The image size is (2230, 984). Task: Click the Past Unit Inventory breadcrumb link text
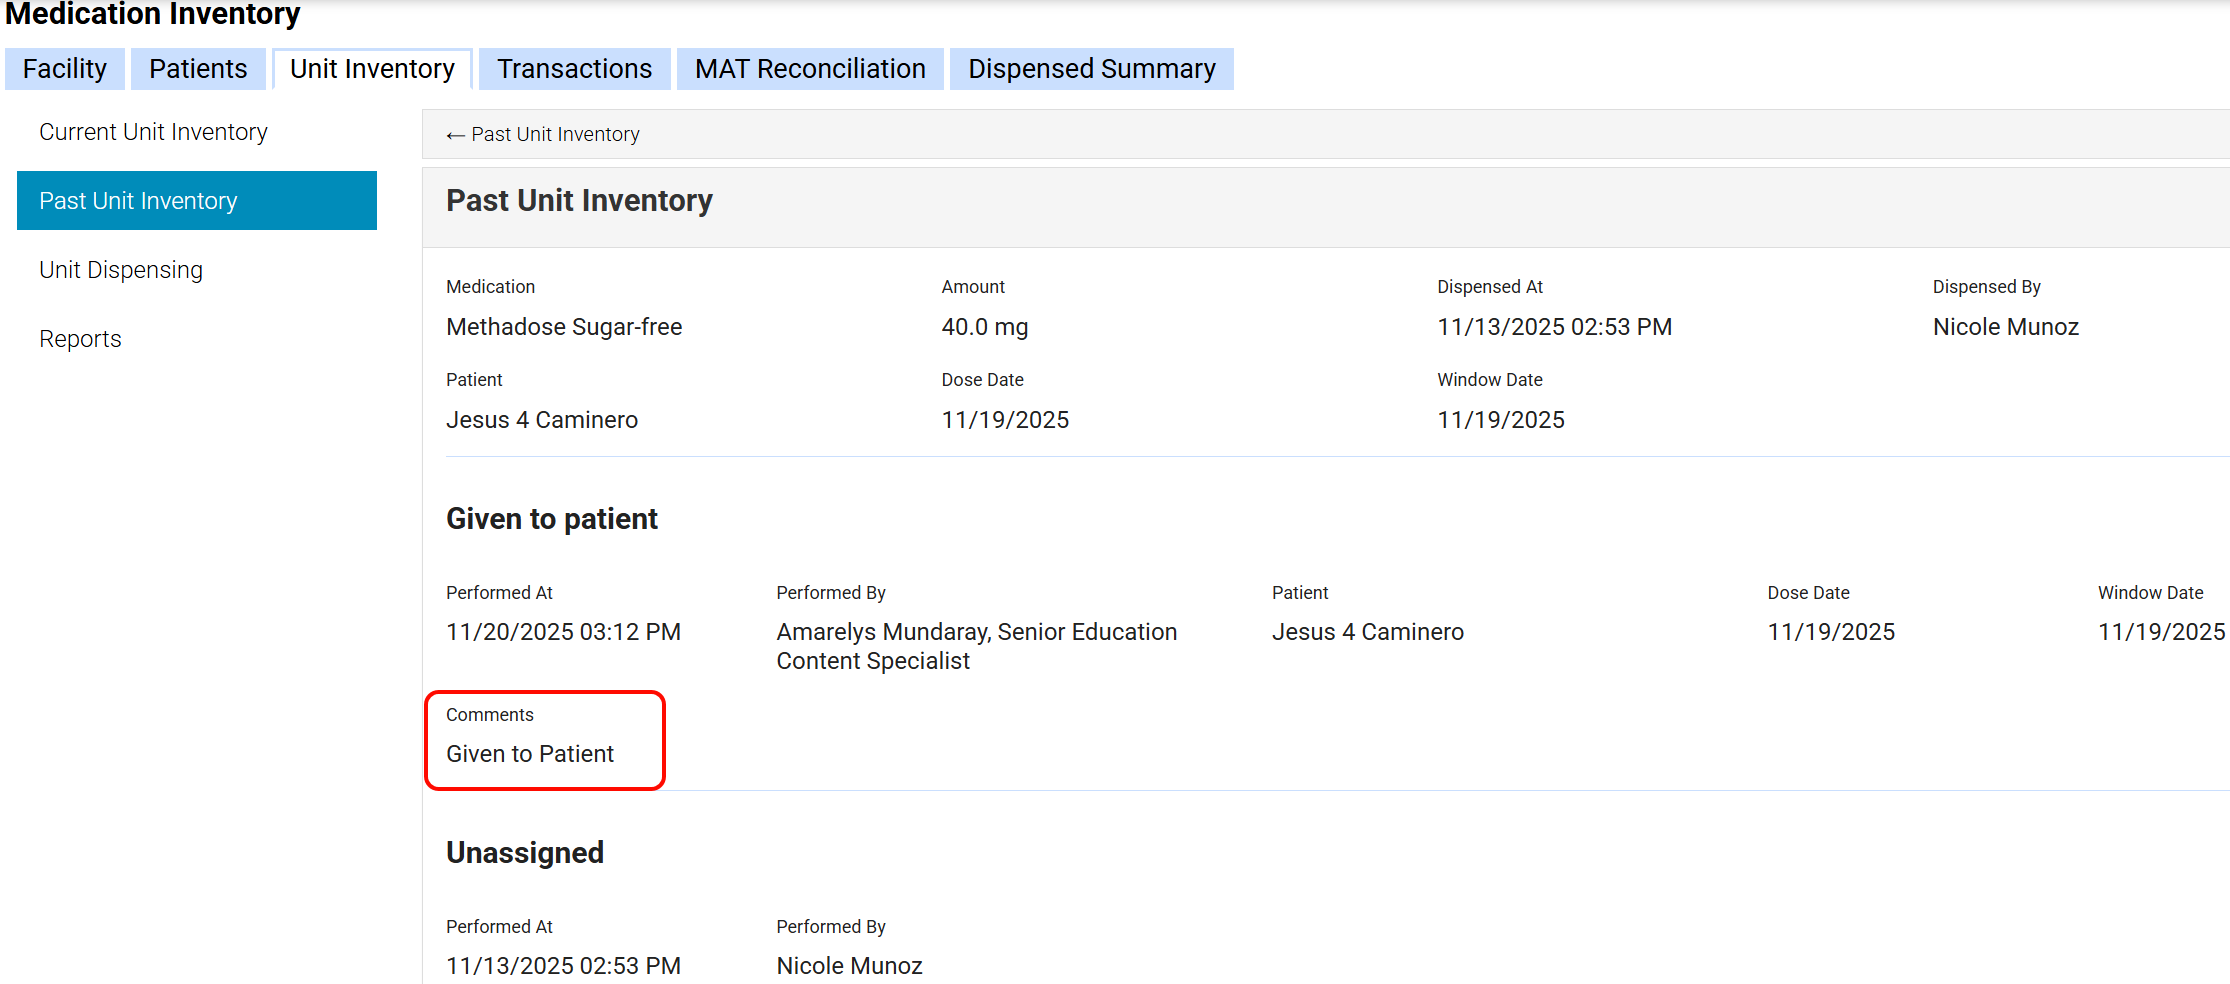point(555,135)
